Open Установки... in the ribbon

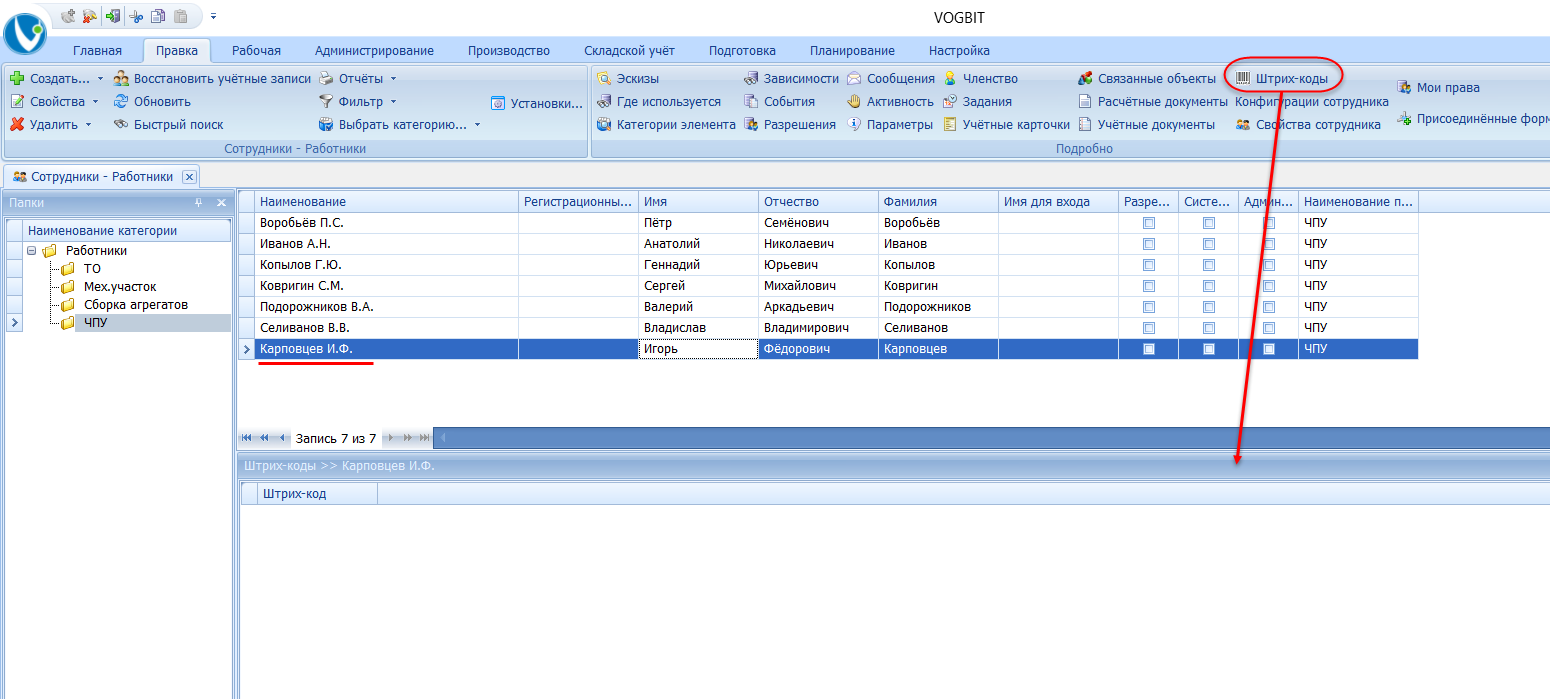point(537,102)
